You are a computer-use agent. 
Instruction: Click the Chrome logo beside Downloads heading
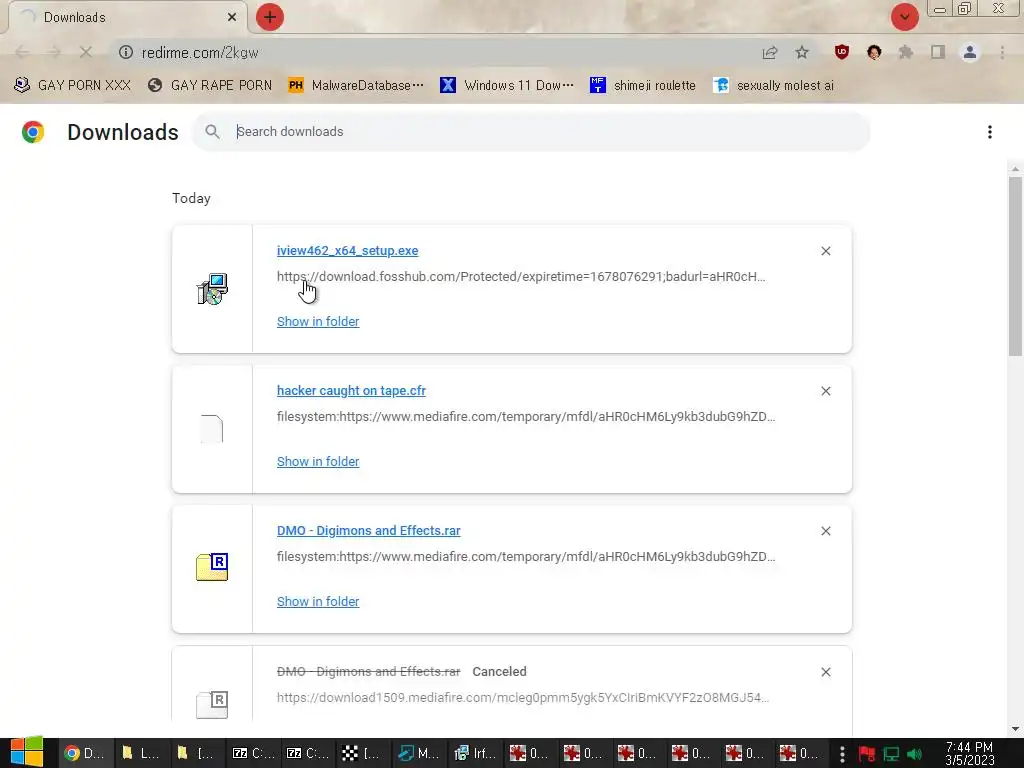click(33, 132)
